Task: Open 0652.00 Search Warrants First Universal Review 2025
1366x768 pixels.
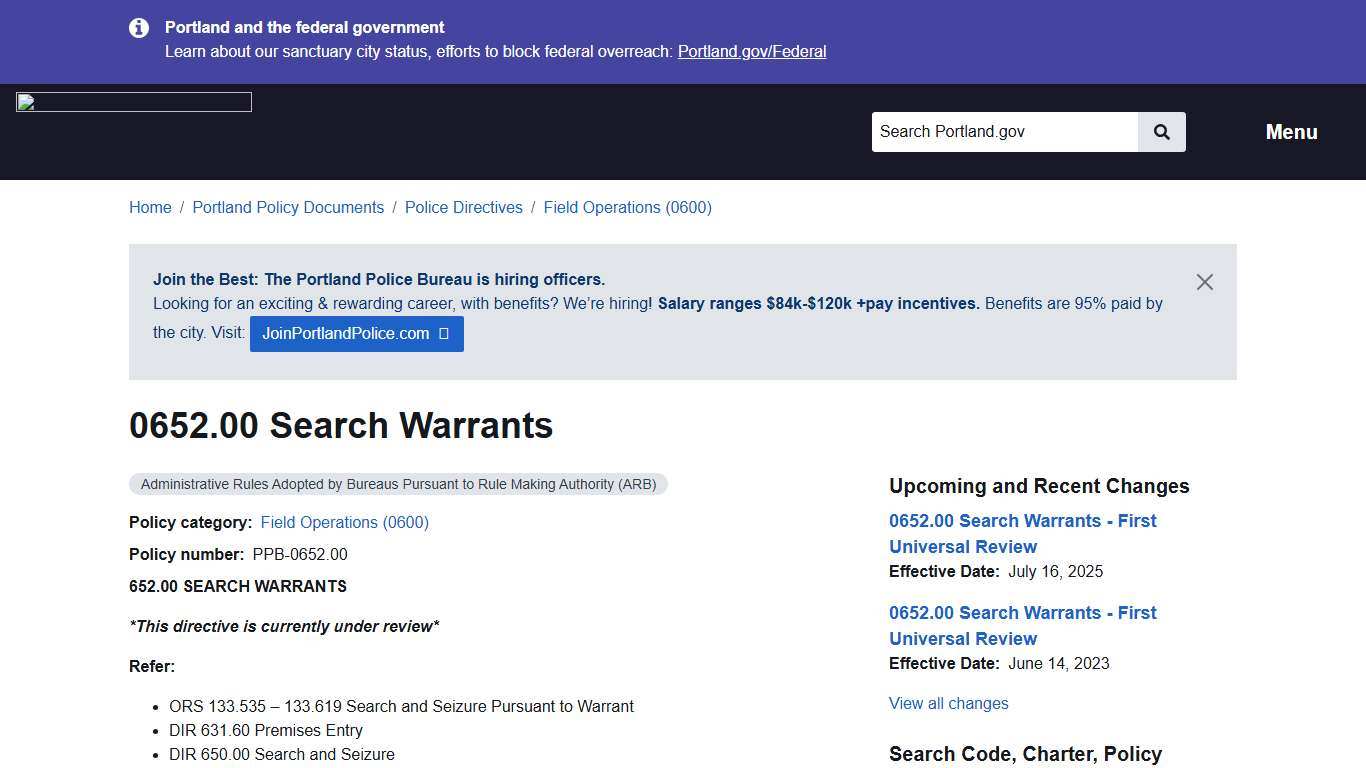Action: (x=1022, y=533)
